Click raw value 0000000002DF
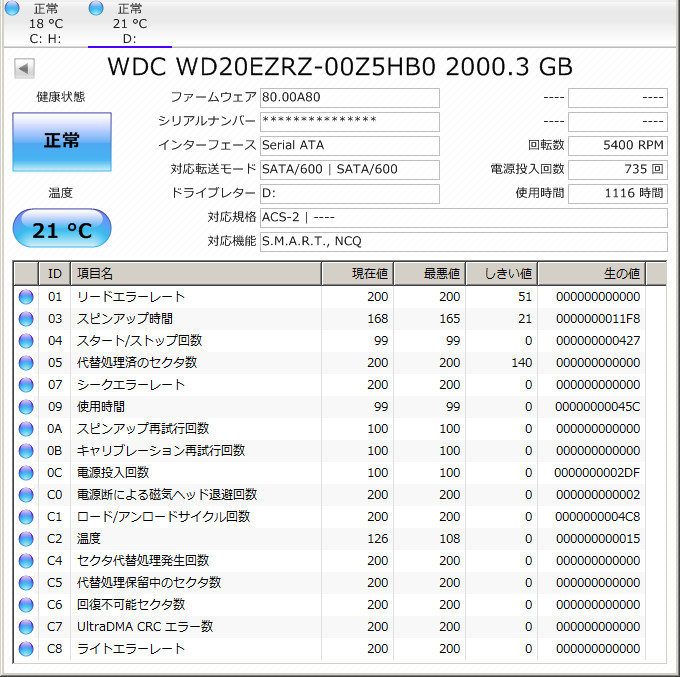The image size is (680, 677). tap(598, 473)
